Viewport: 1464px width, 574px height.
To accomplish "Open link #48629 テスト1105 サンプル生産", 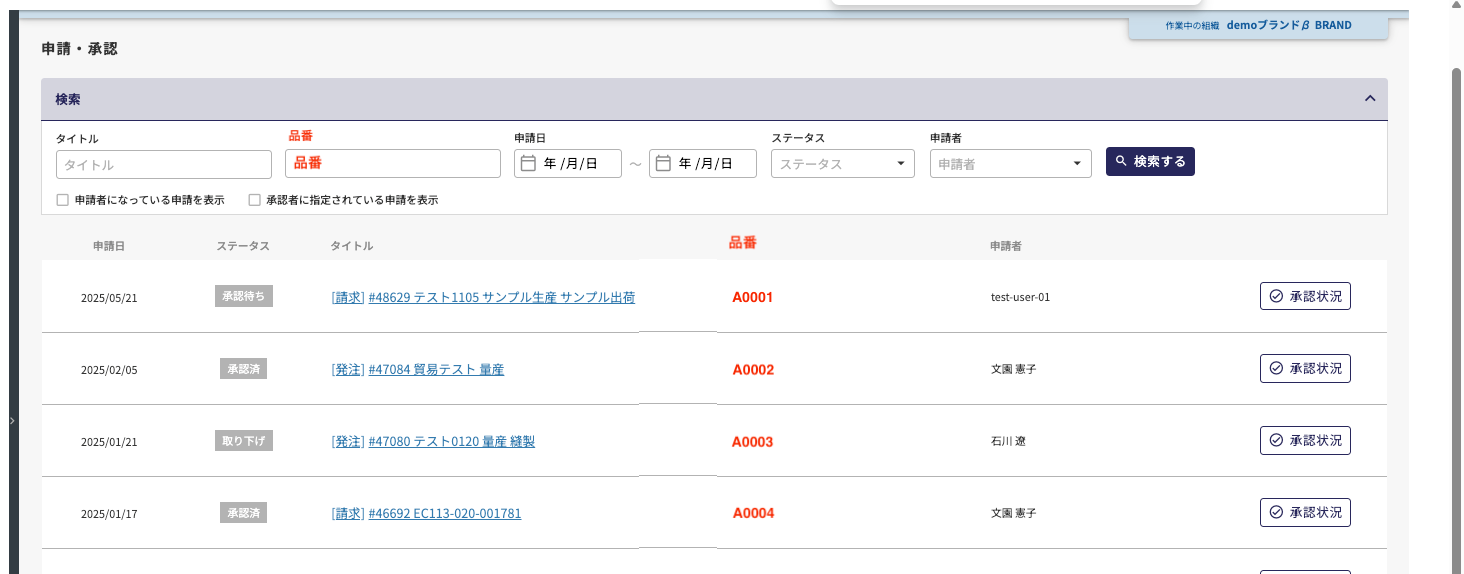I will (502, 297).
